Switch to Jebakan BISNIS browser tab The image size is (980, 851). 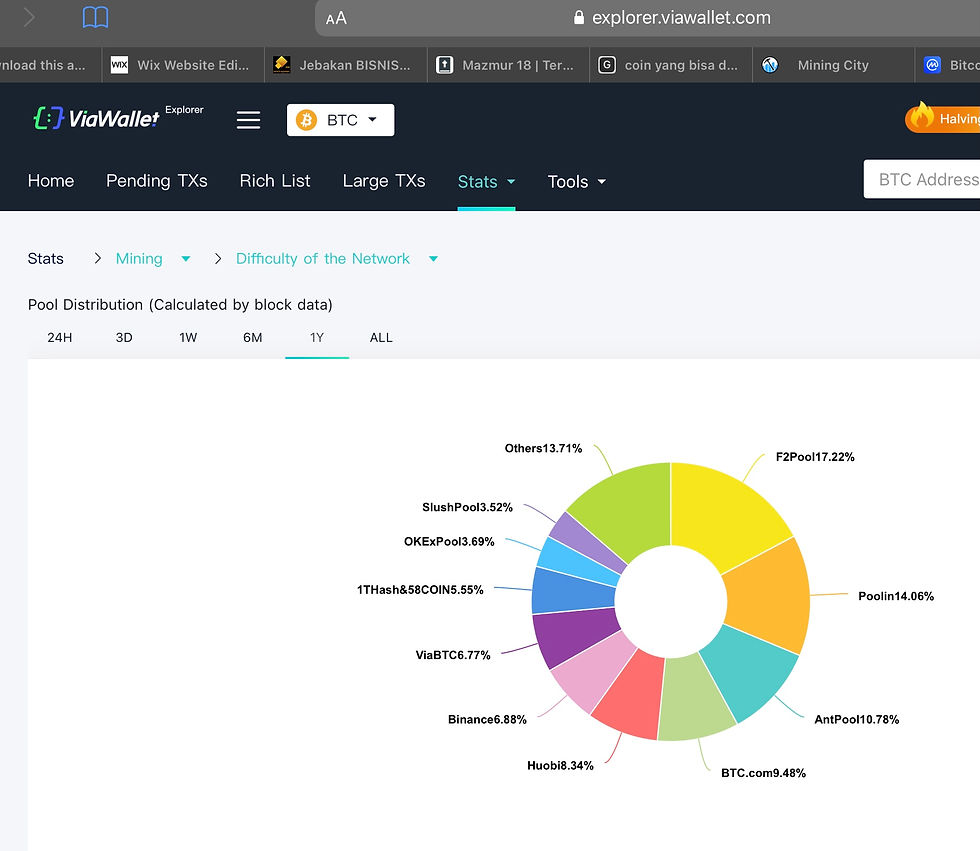tap(346, 65)
